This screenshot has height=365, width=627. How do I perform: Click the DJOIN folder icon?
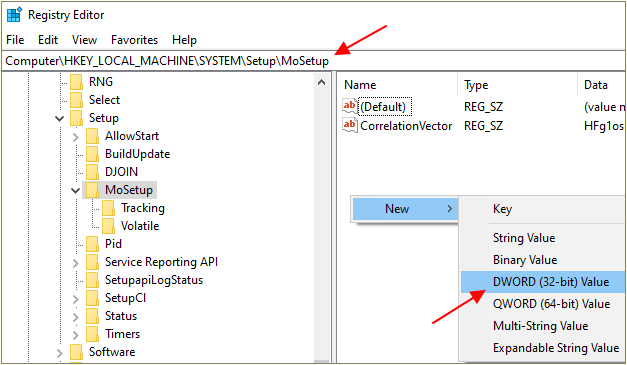coord(92,172)
